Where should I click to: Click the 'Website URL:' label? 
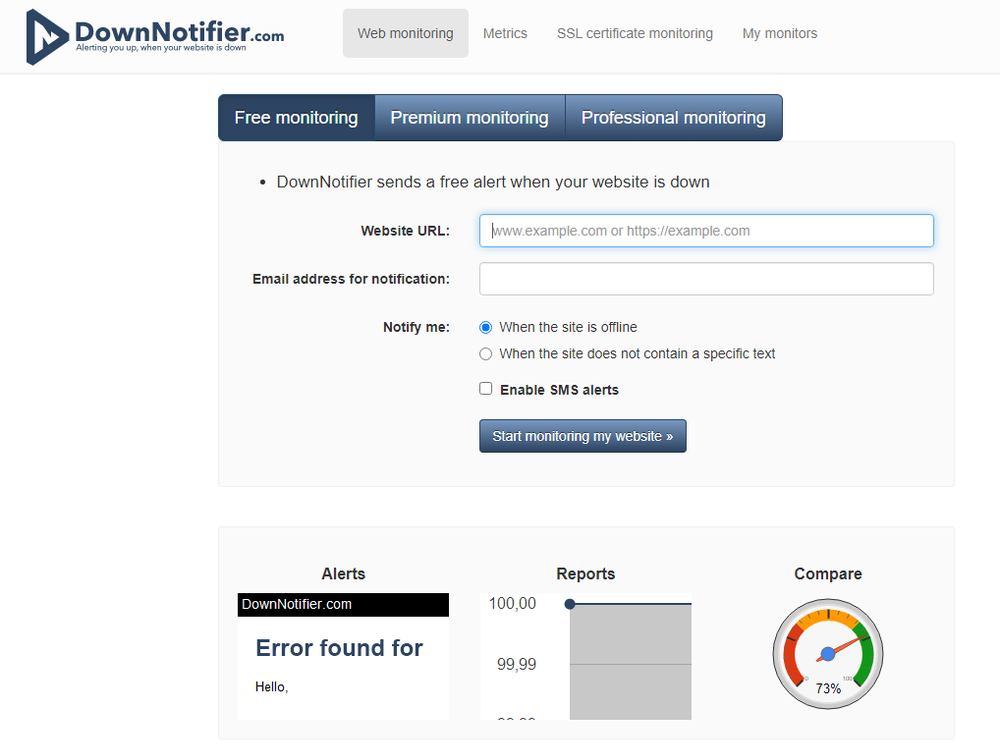405,231
